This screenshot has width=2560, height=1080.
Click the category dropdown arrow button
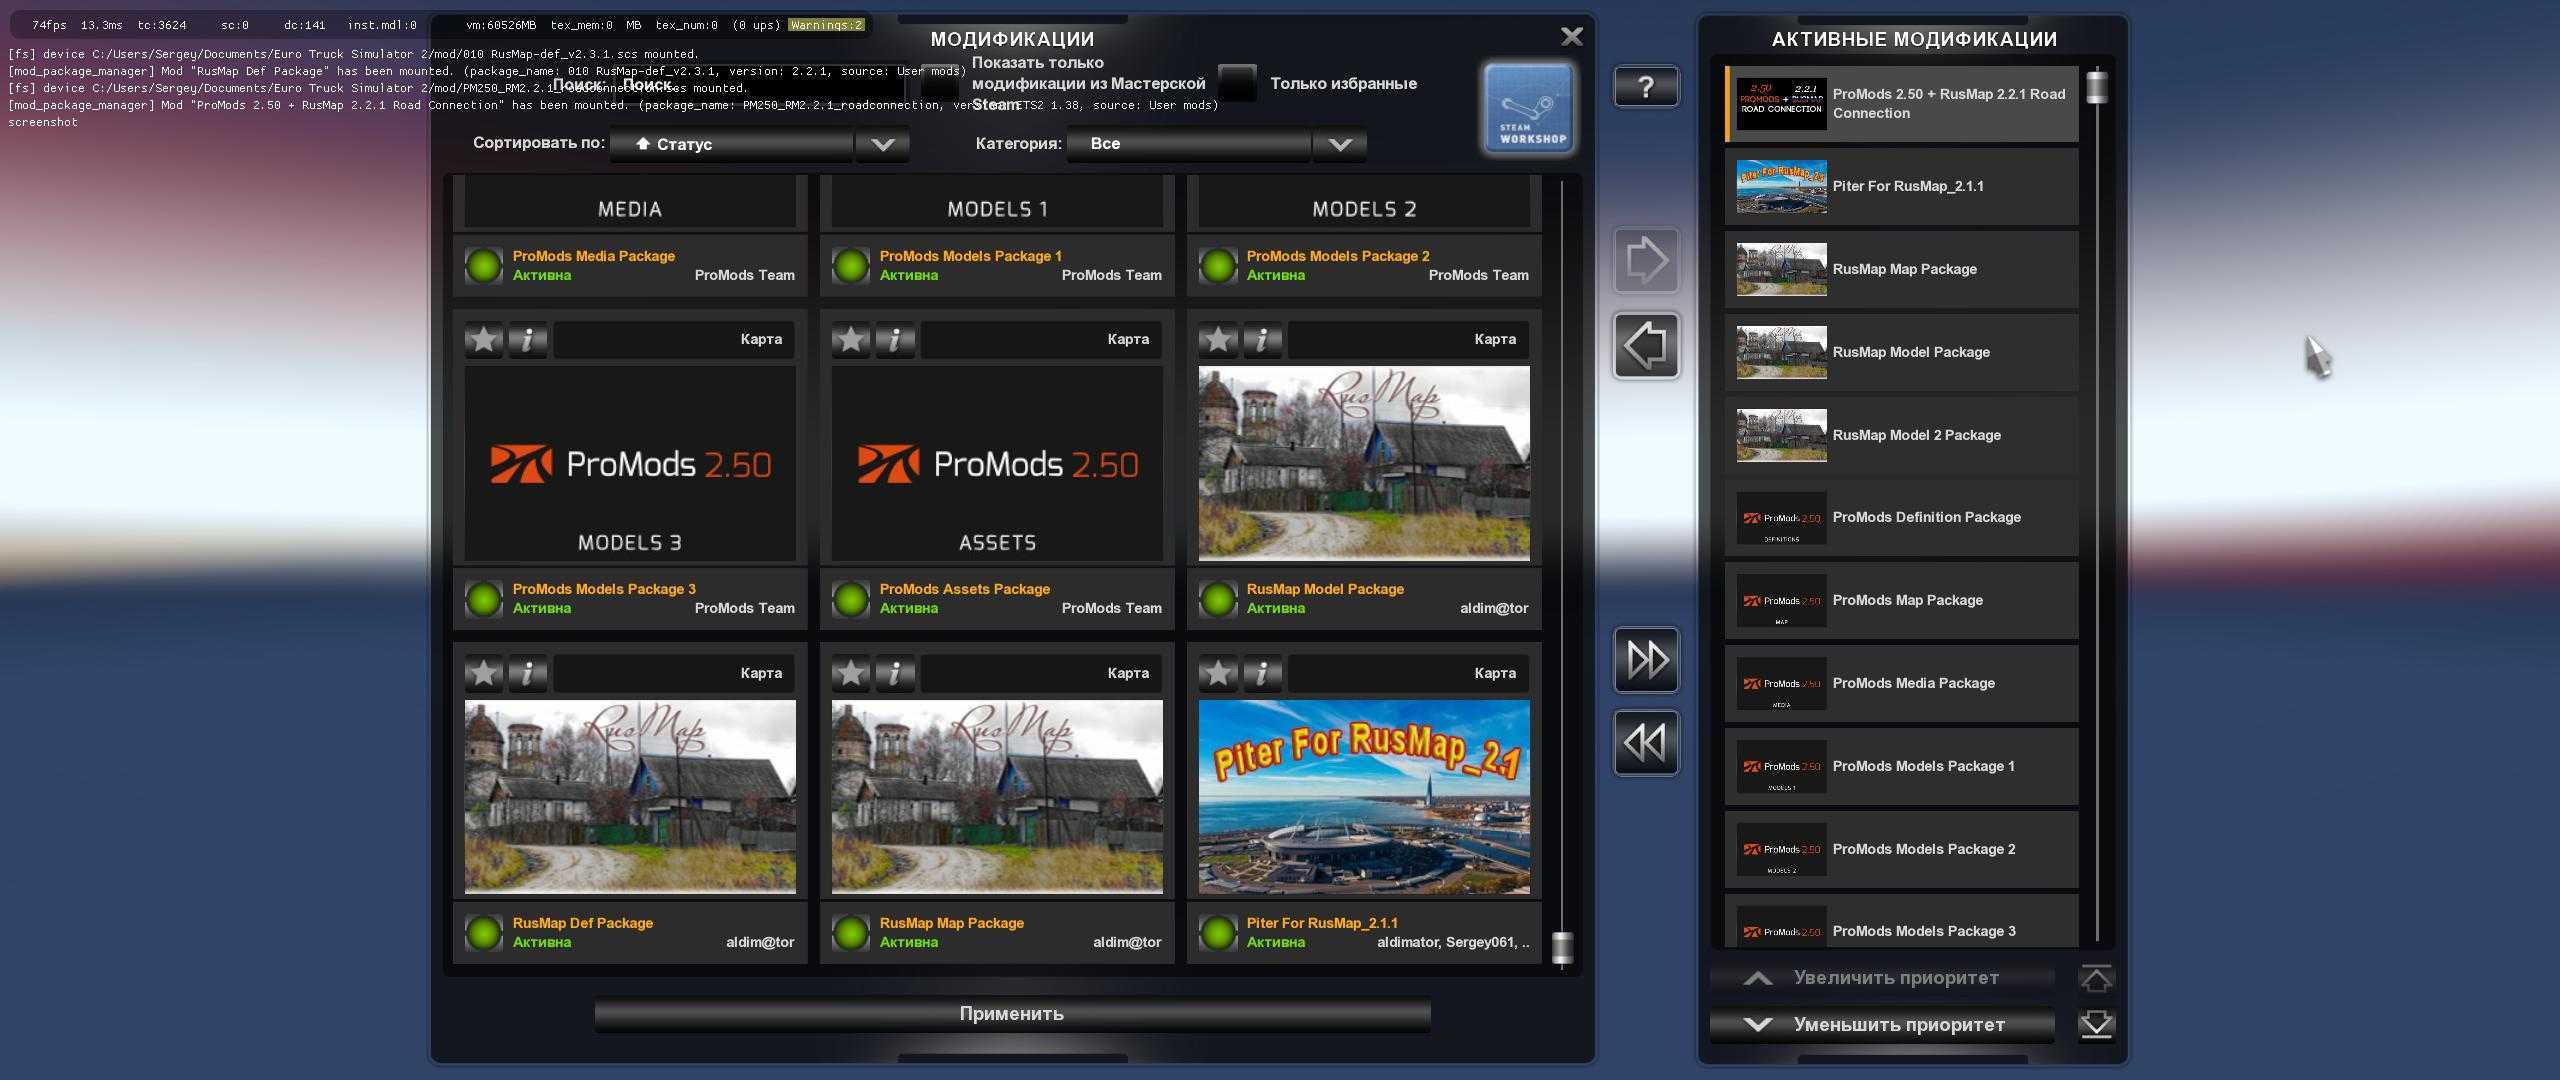pyautogui.click(x=1340, y=144)
